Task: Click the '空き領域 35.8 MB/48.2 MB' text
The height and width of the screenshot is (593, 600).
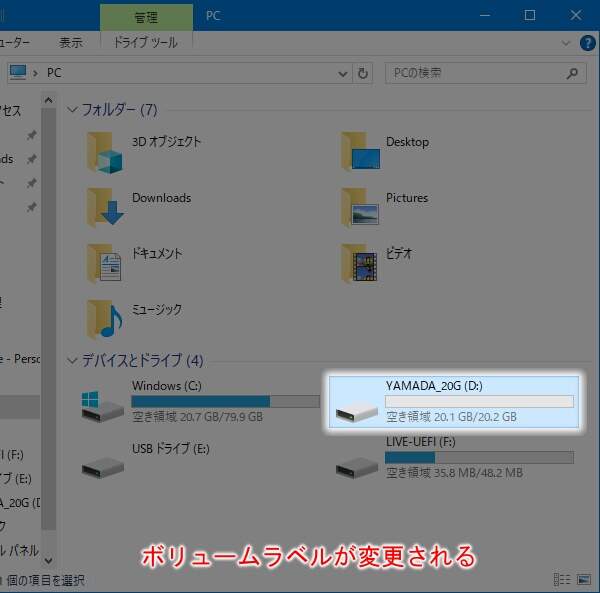Action: point(454,473)
